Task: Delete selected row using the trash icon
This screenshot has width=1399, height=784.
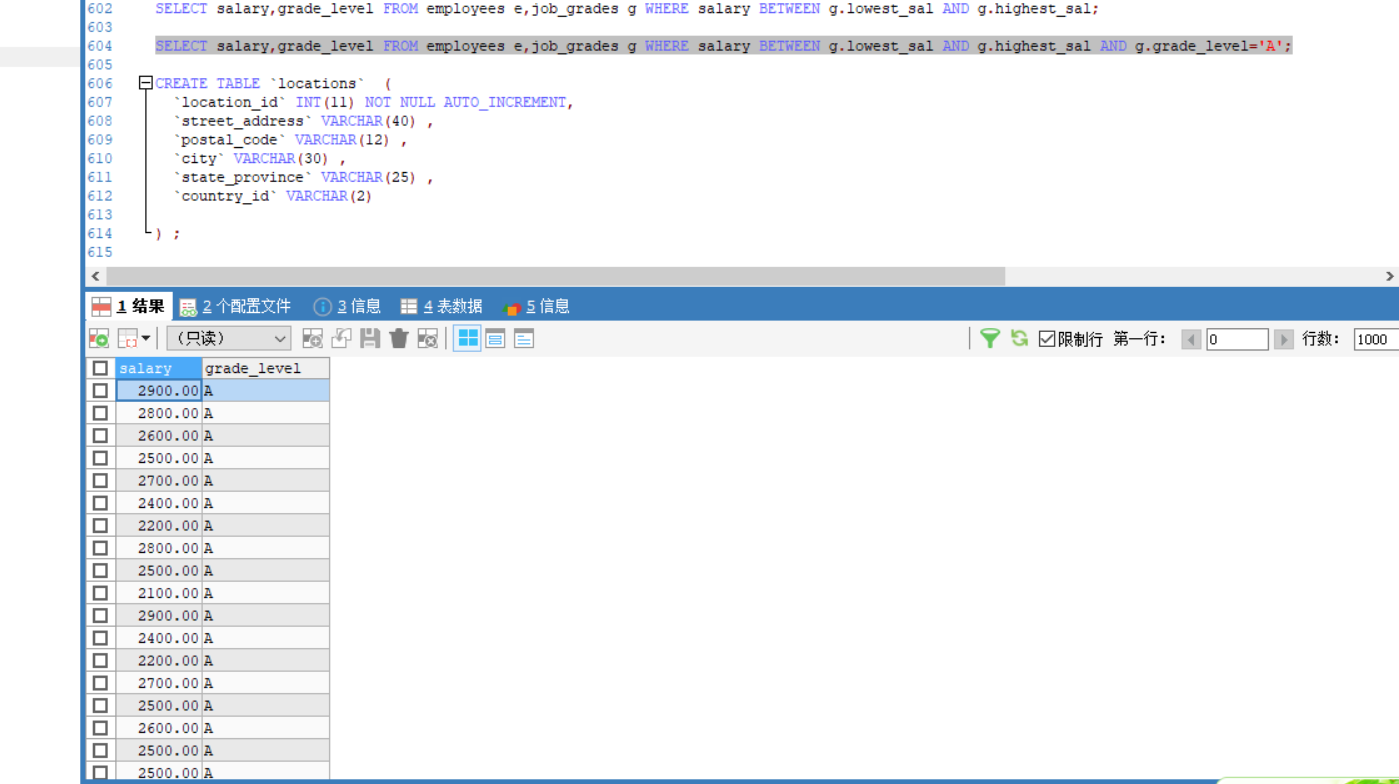Action: click(x=398, y=339)
